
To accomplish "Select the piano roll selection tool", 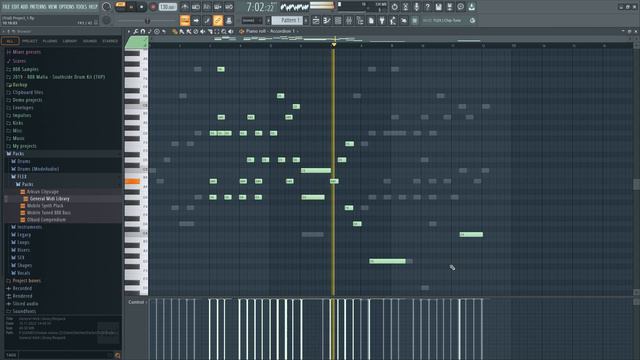I will (217, 31).
